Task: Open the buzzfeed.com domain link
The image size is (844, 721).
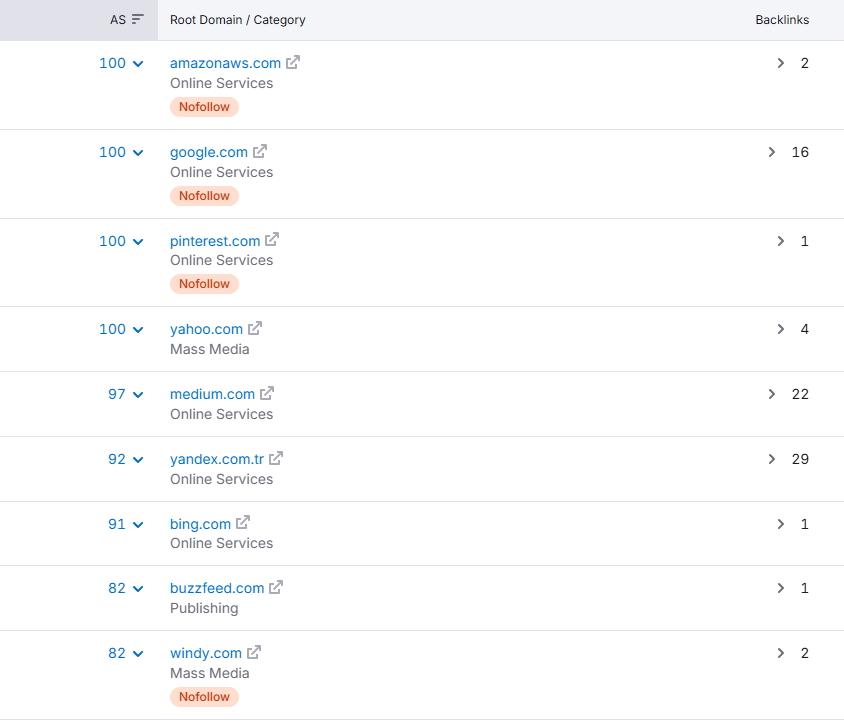Action: (x=217, y=588)
